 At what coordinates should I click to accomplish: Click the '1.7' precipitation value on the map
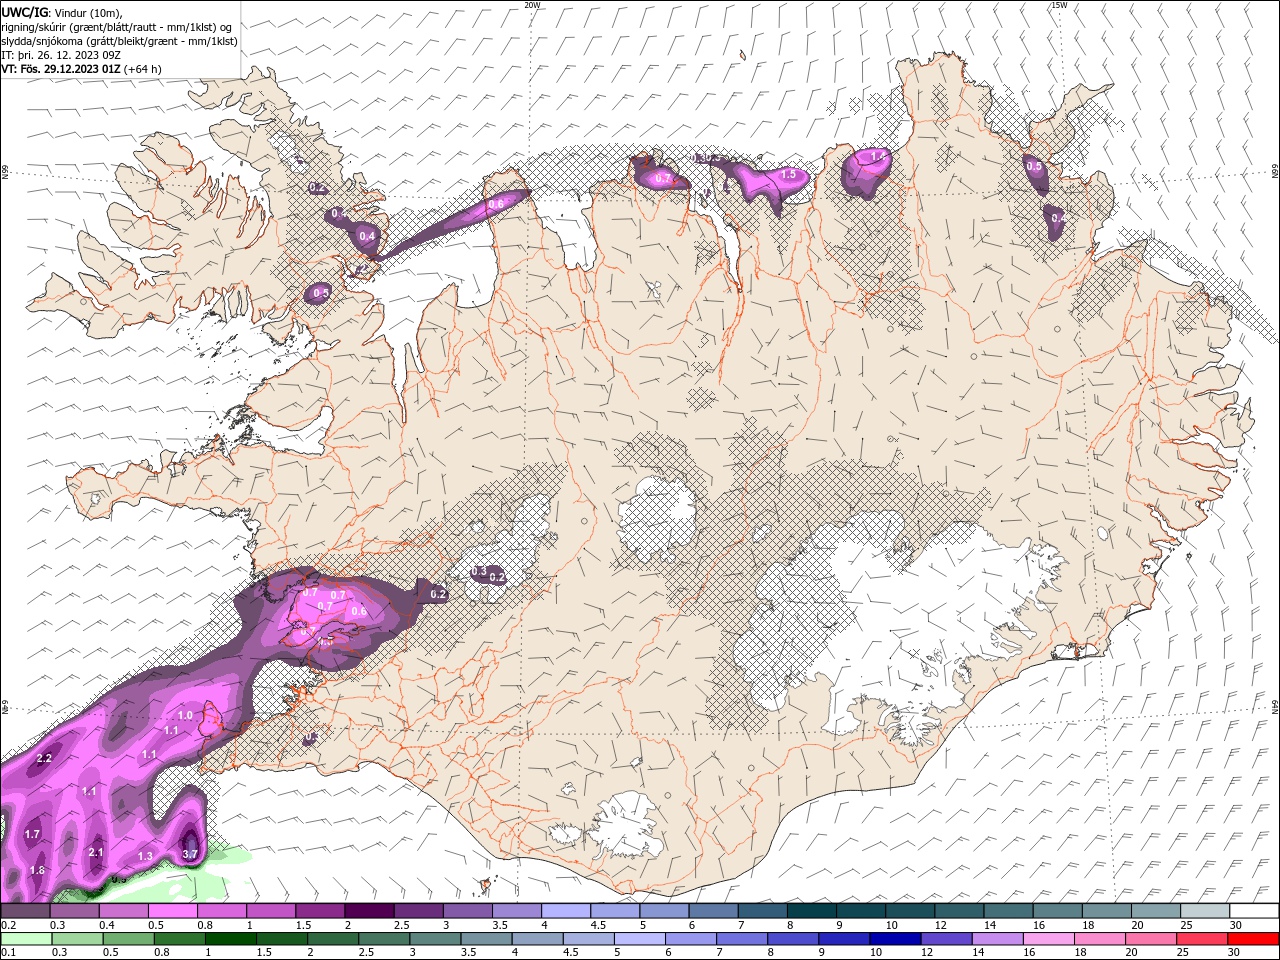[32, 834]
